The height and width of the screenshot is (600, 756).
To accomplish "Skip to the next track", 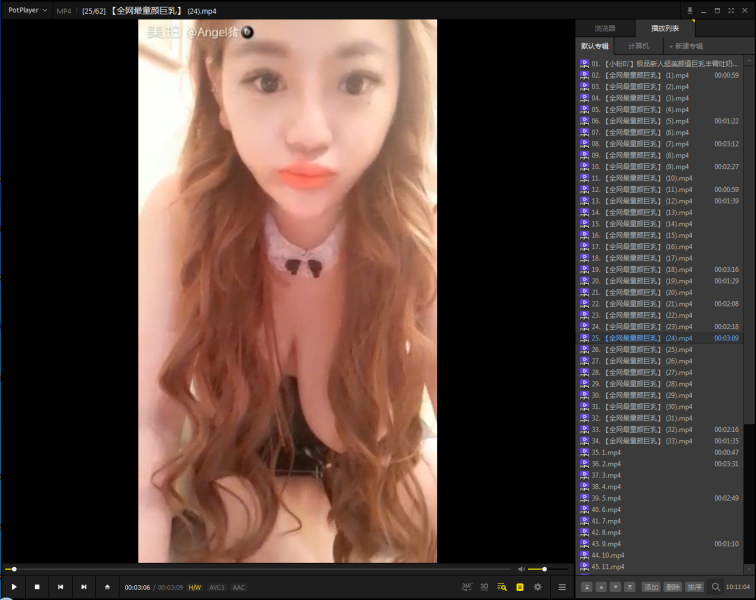I will click(84, 587).
